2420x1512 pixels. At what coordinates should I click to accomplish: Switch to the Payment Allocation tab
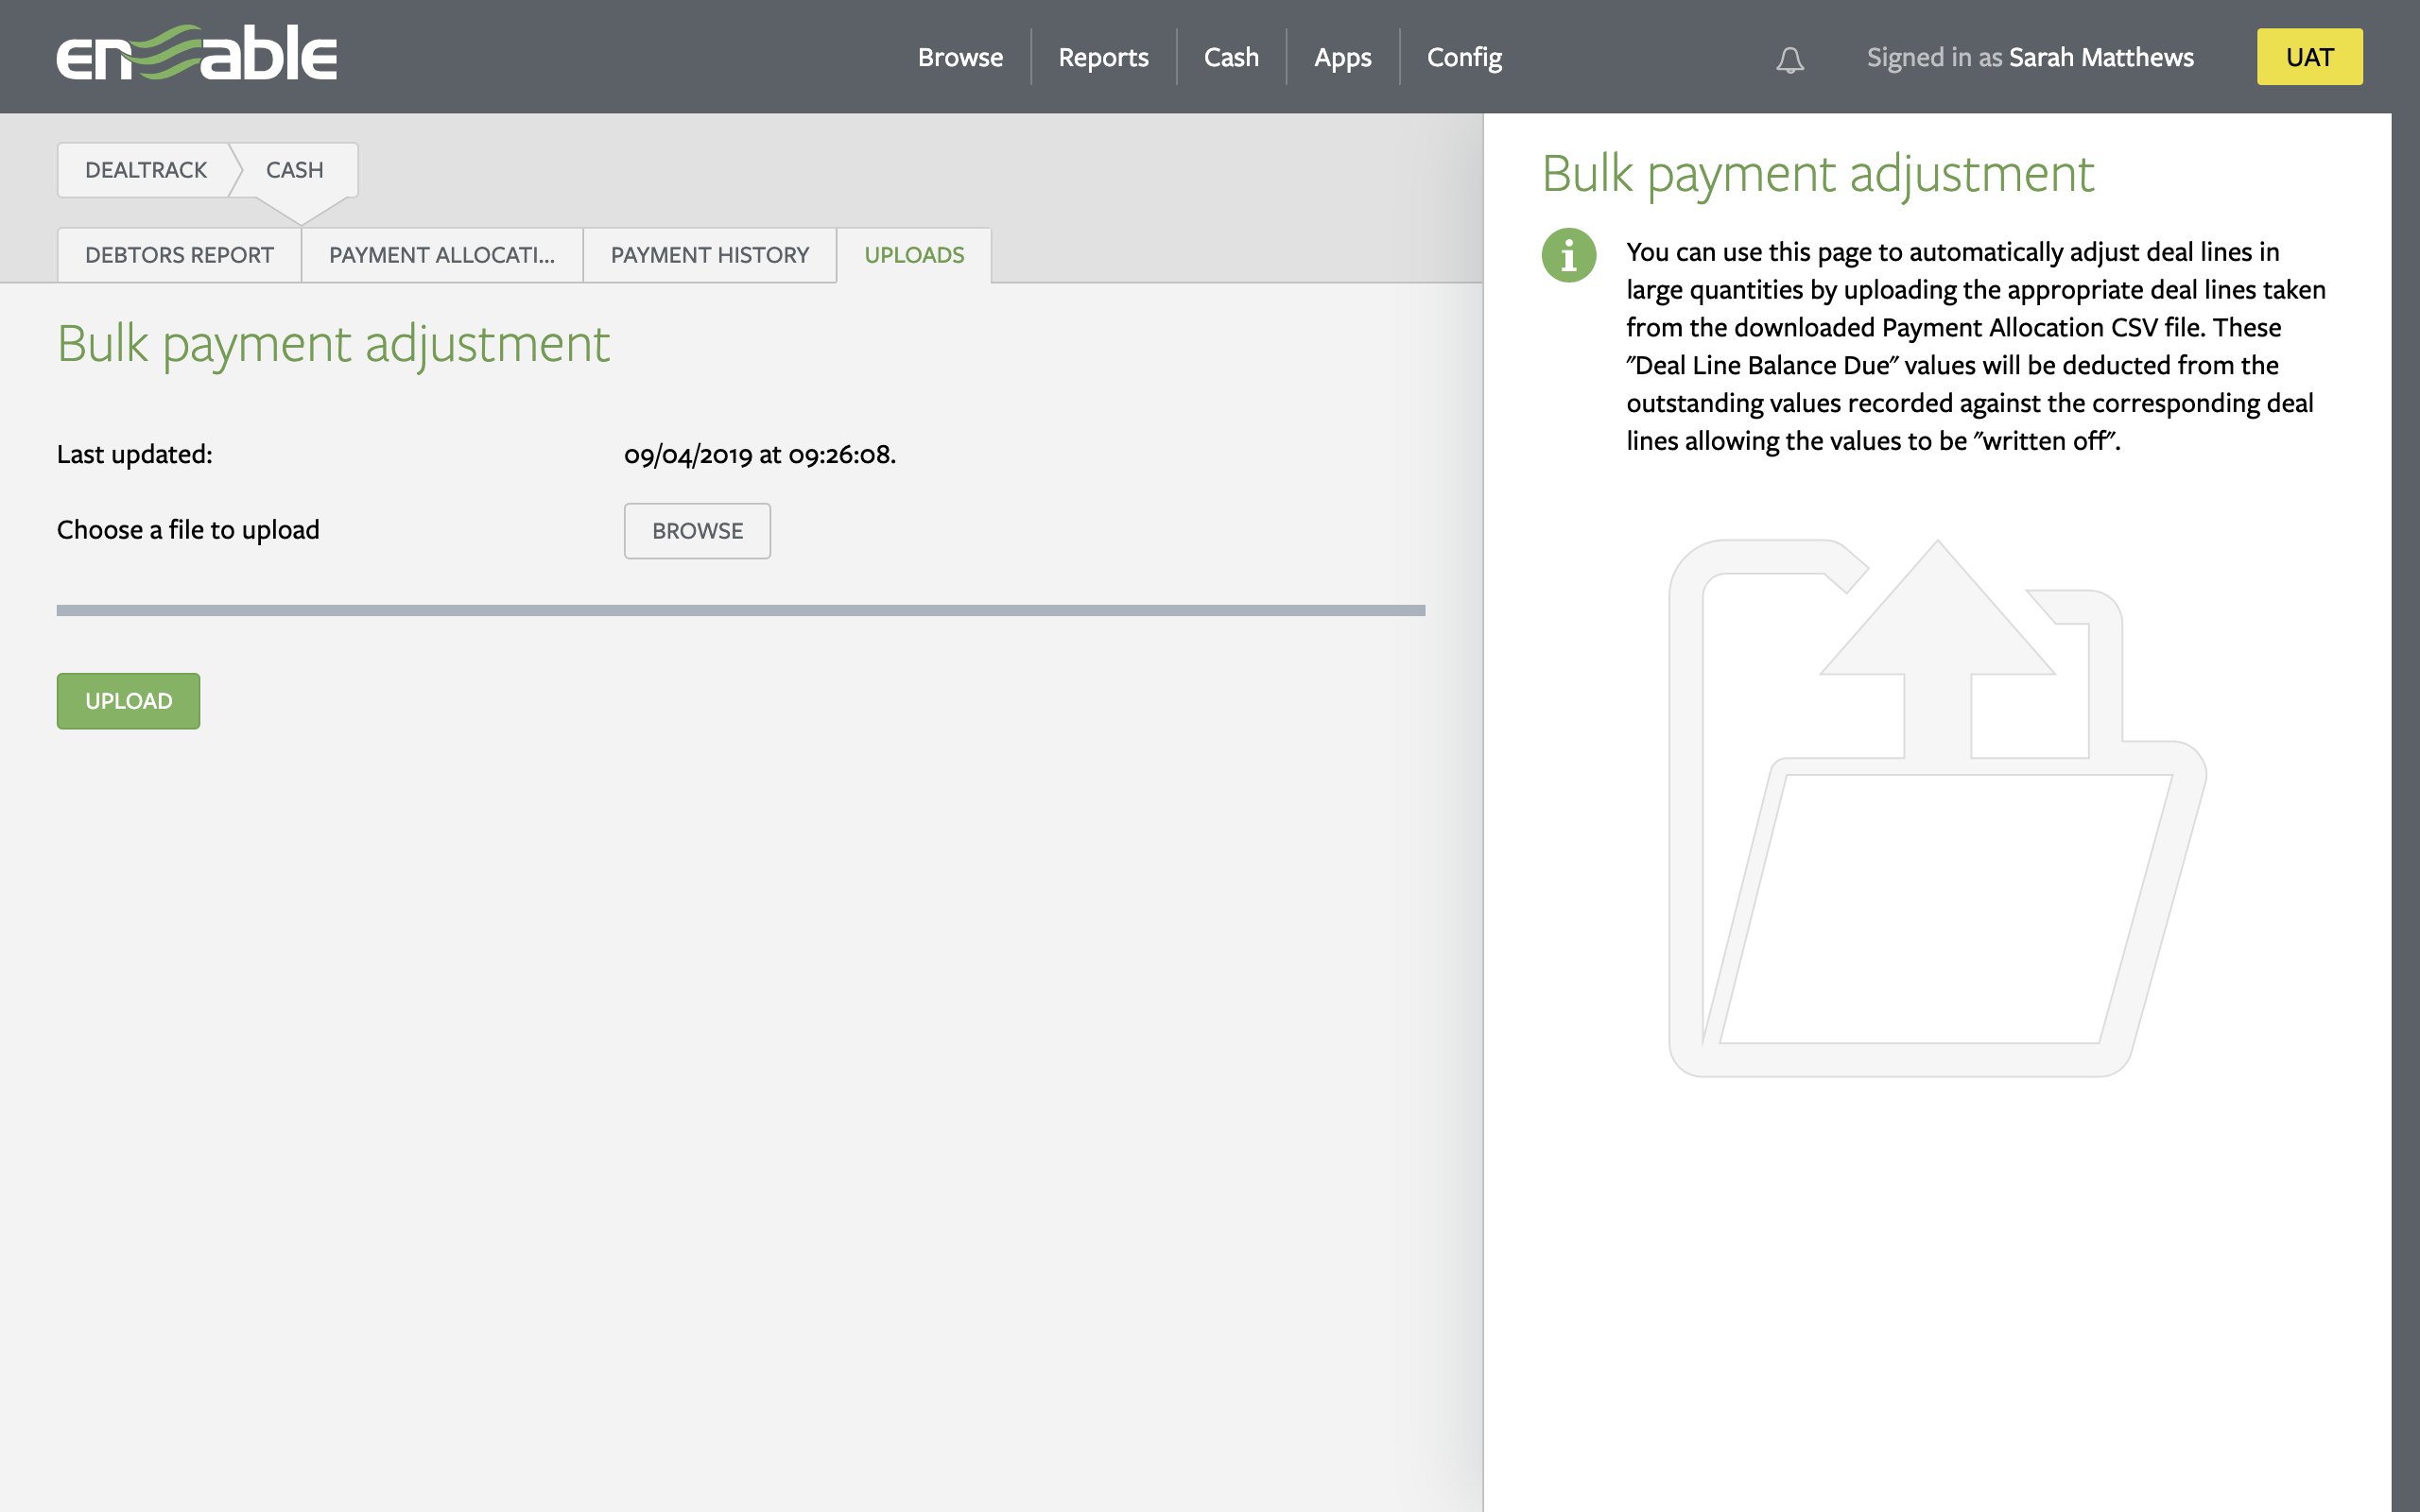[441, 255]
